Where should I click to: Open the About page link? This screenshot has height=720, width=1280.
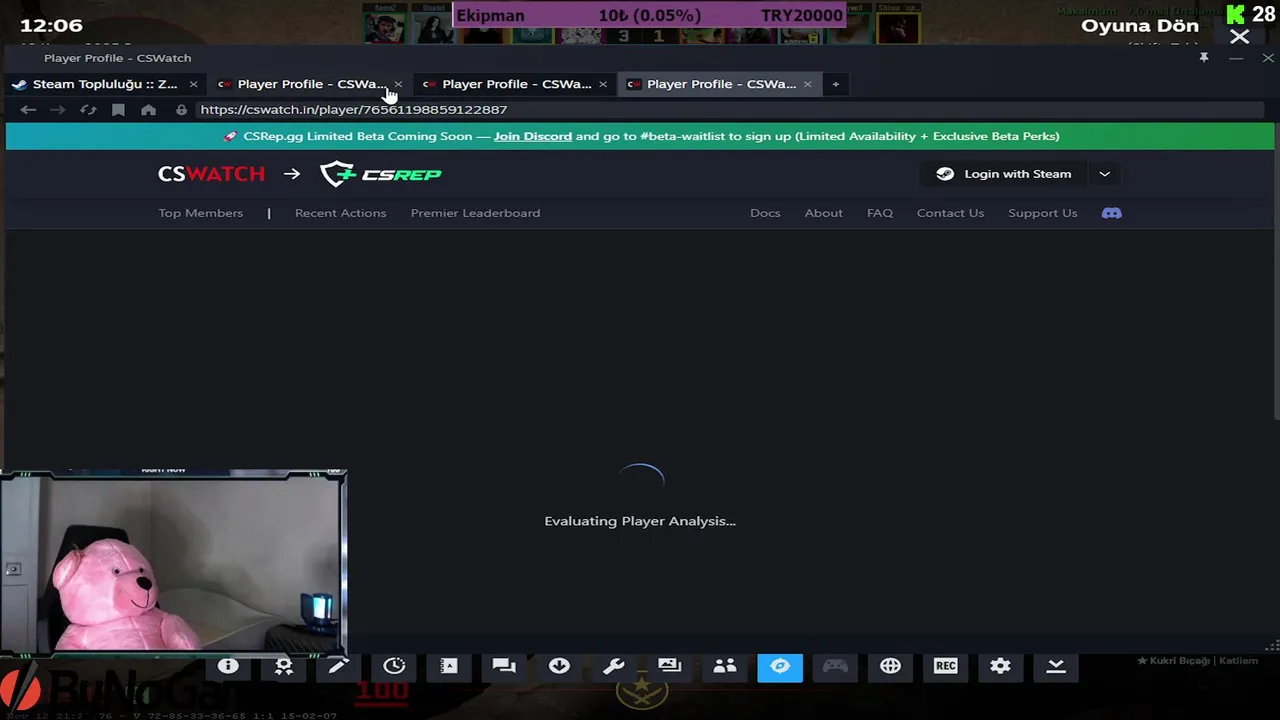pyautogui.click(x=823, y=213)
